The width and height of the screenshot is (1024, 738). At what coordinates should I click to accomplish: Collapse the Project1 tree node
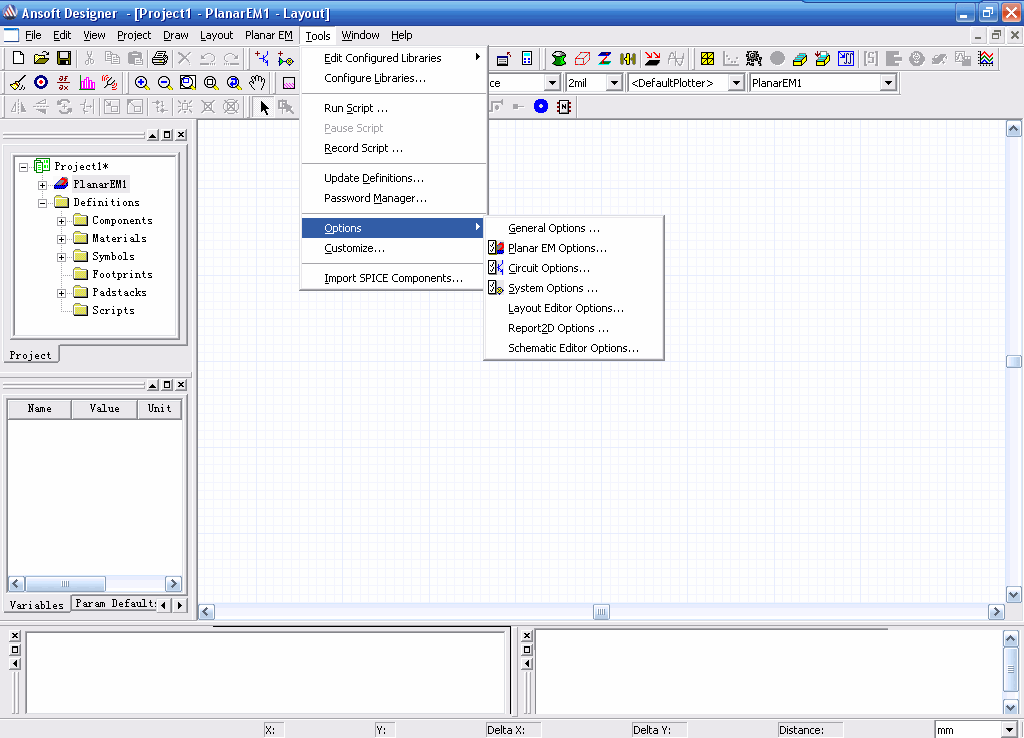tap(24, 167)
